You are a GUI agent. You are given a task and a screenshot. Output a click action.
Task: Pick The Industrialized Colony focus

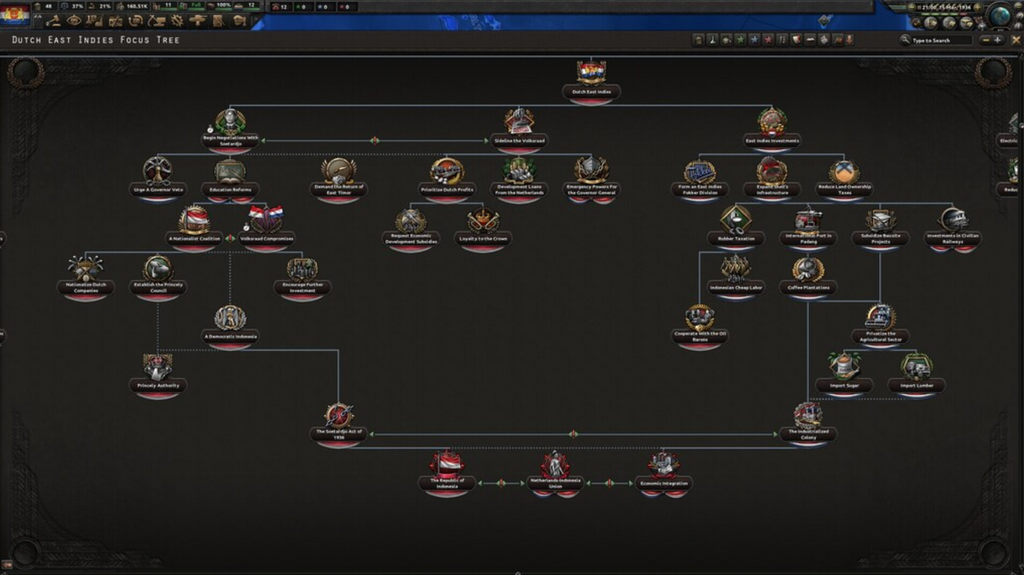(808, 423)
